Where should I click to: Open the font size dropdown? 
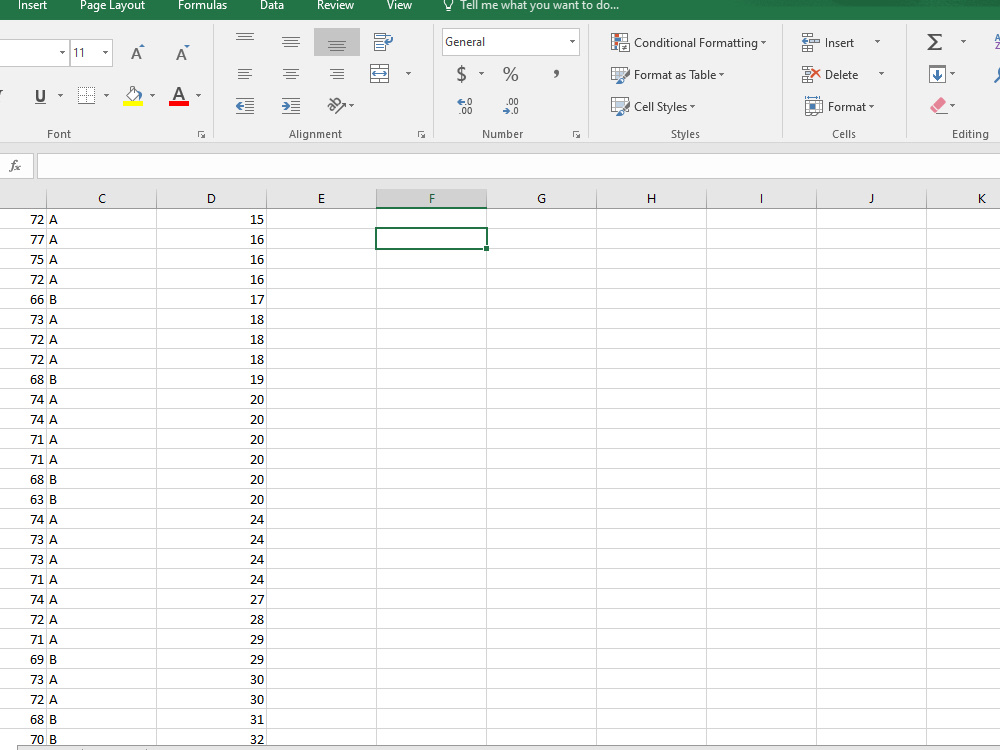tap(105, 53)
